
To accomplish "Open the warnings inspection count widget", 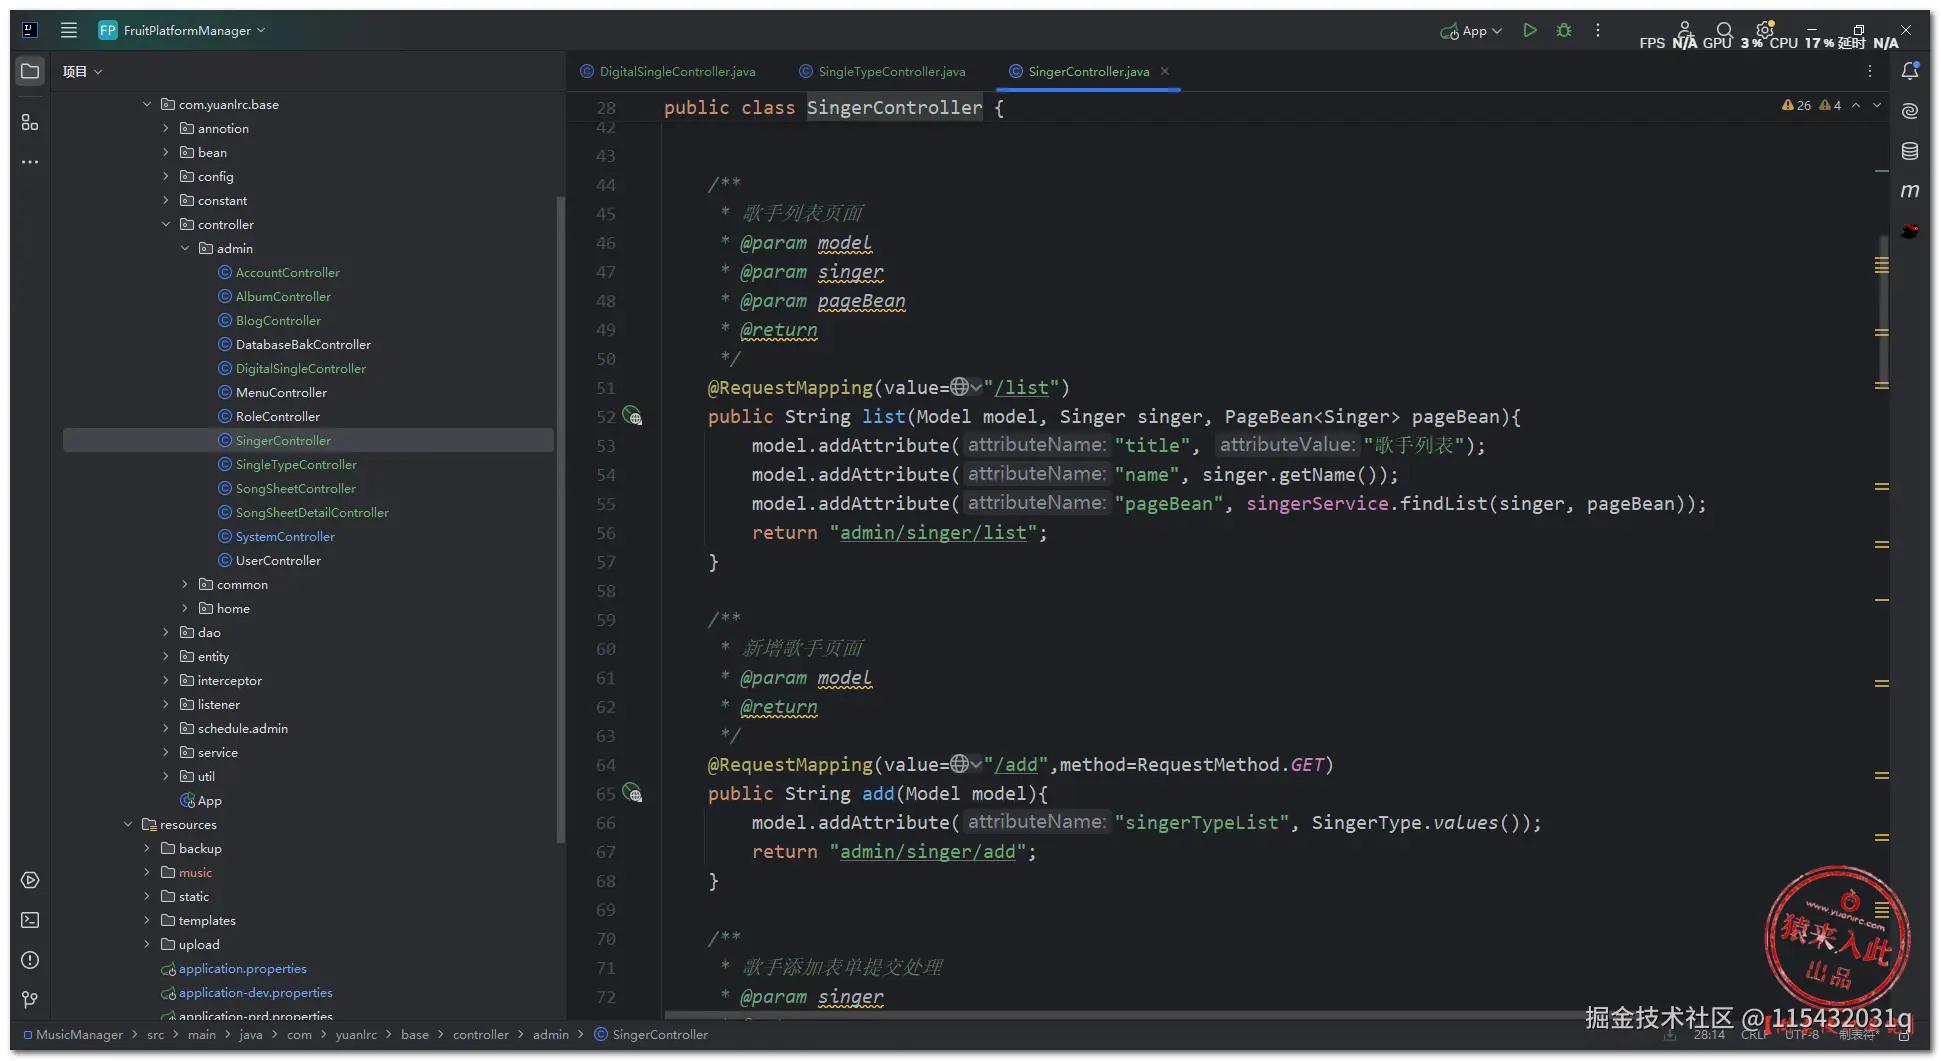I will coord(1811,105).
